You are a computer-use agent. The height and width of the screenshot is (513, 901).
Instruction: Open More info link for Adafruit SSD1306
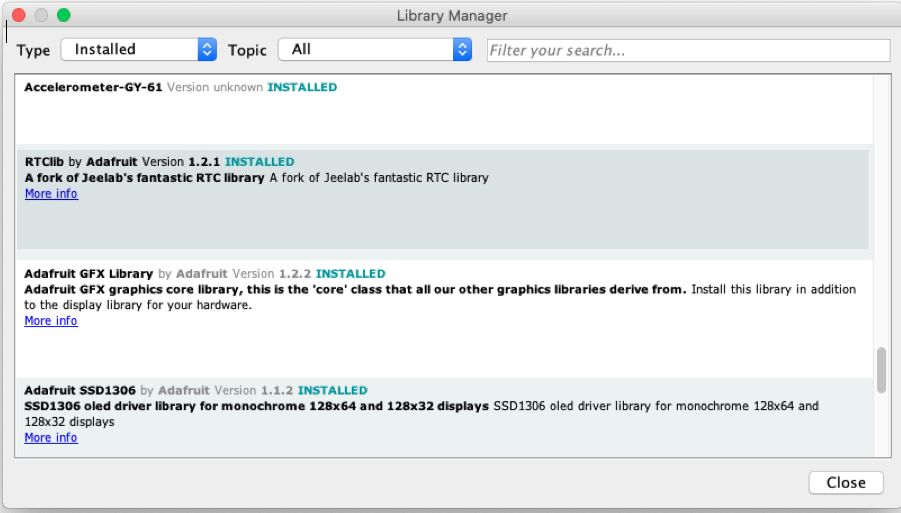click(51, 437)
